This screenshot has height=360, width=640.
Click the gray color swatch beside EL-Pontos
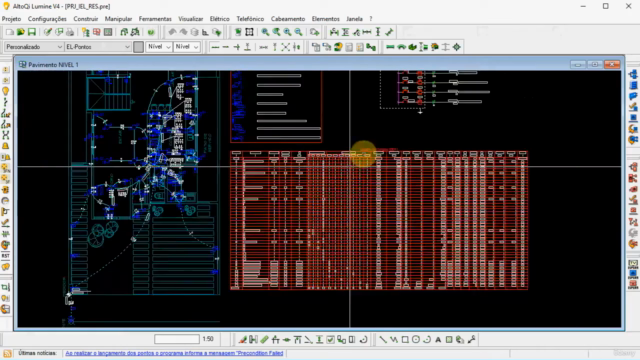138,47
